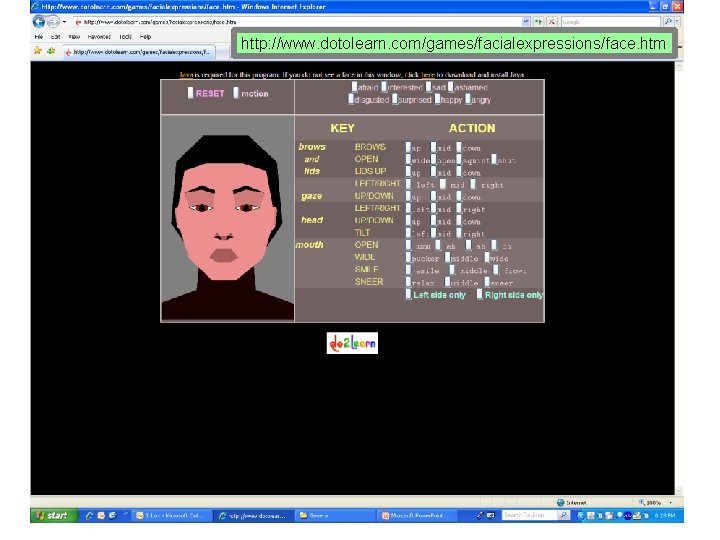Screen dimensions: 720x540
Task: Open the View menu
Action: click(74, 37)
